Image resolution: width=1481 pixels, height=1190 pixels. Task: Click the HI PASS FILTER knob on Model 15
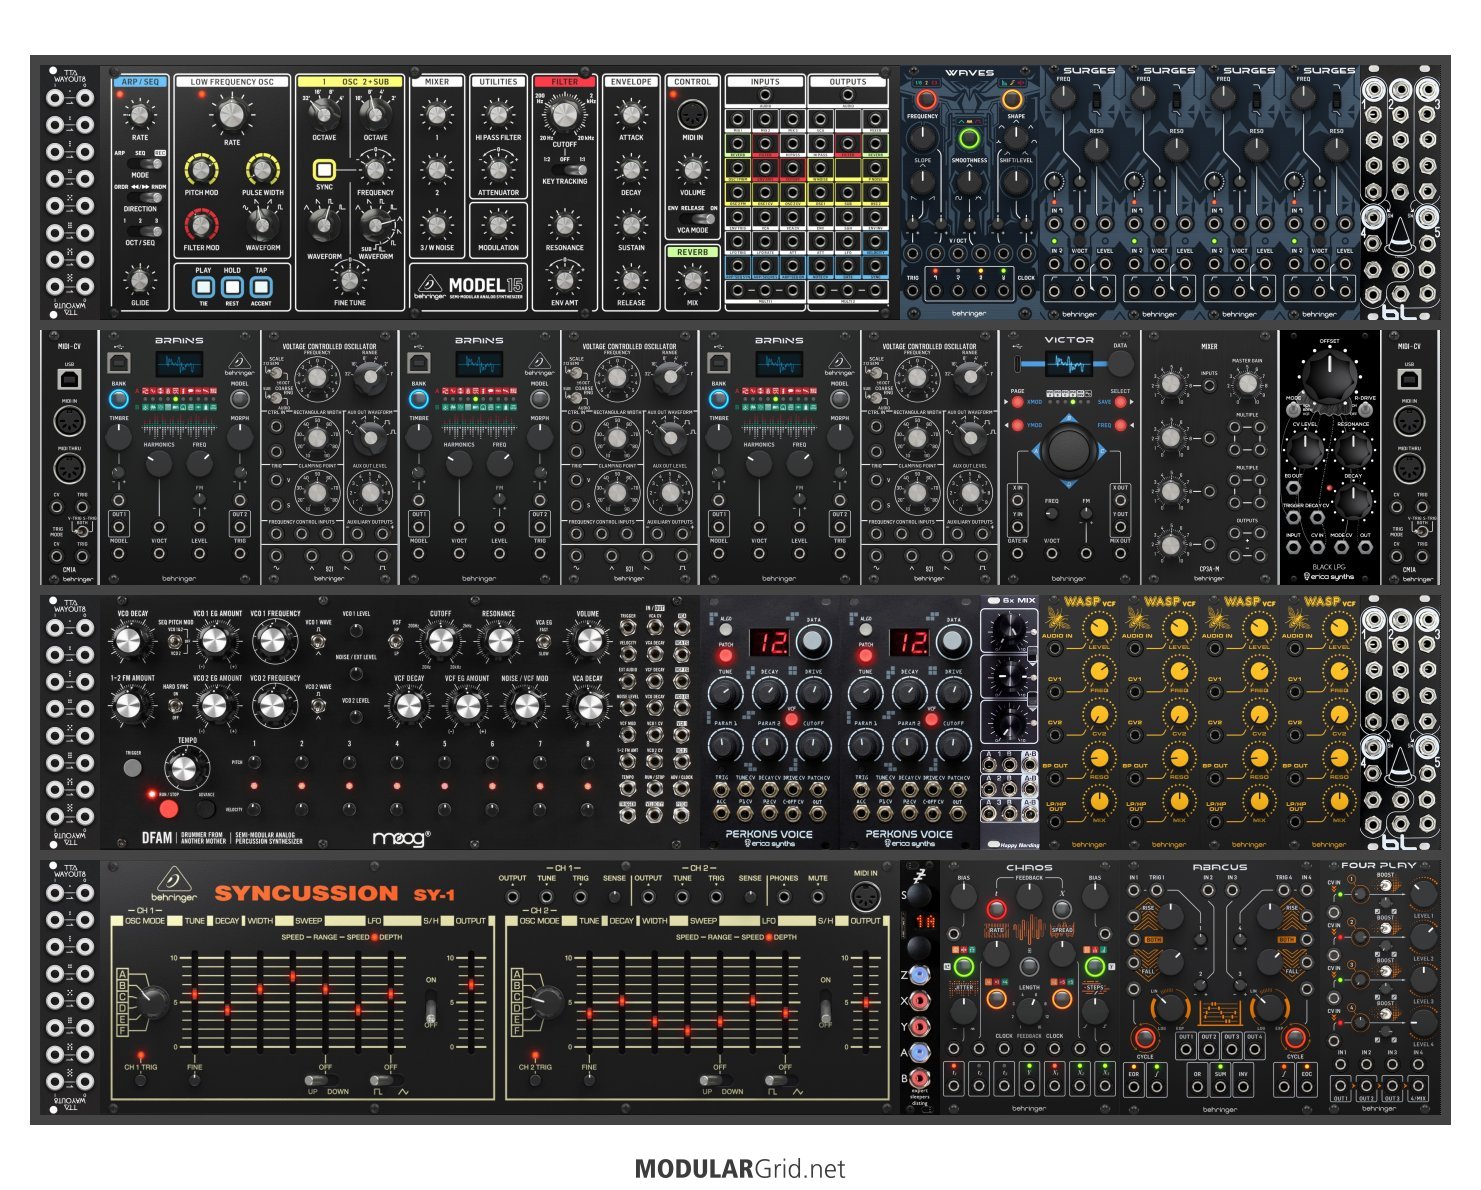pos(498,115)
